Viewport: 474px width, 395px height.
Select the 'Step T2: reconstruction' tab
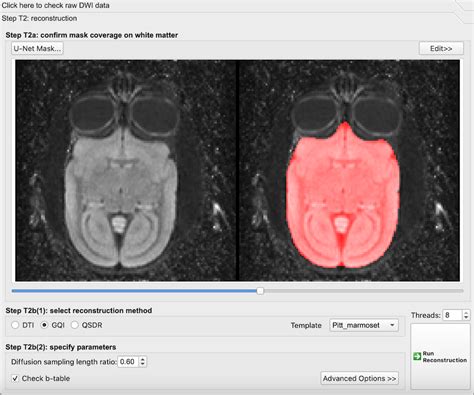(39, 18)
